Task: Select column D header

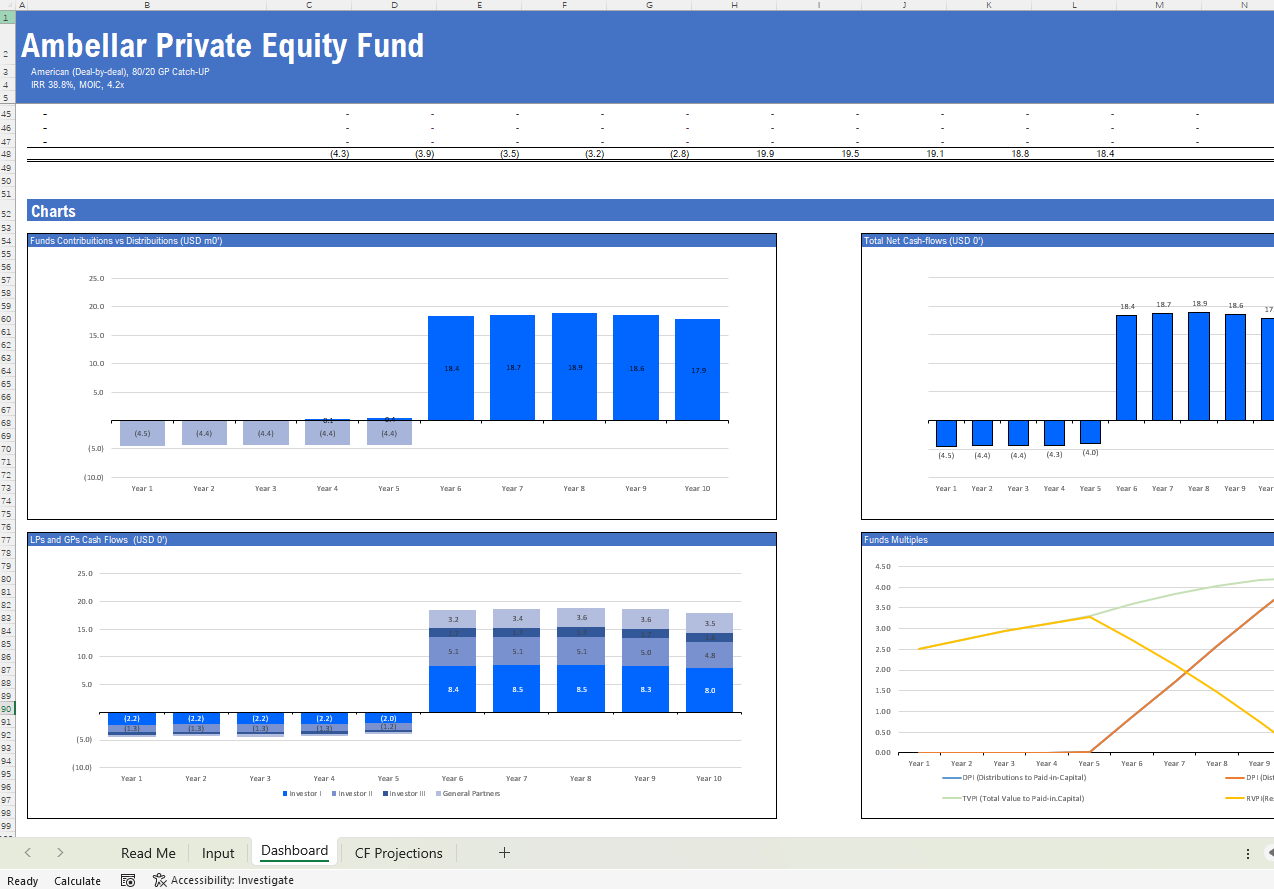Action: tap(394, 5)
